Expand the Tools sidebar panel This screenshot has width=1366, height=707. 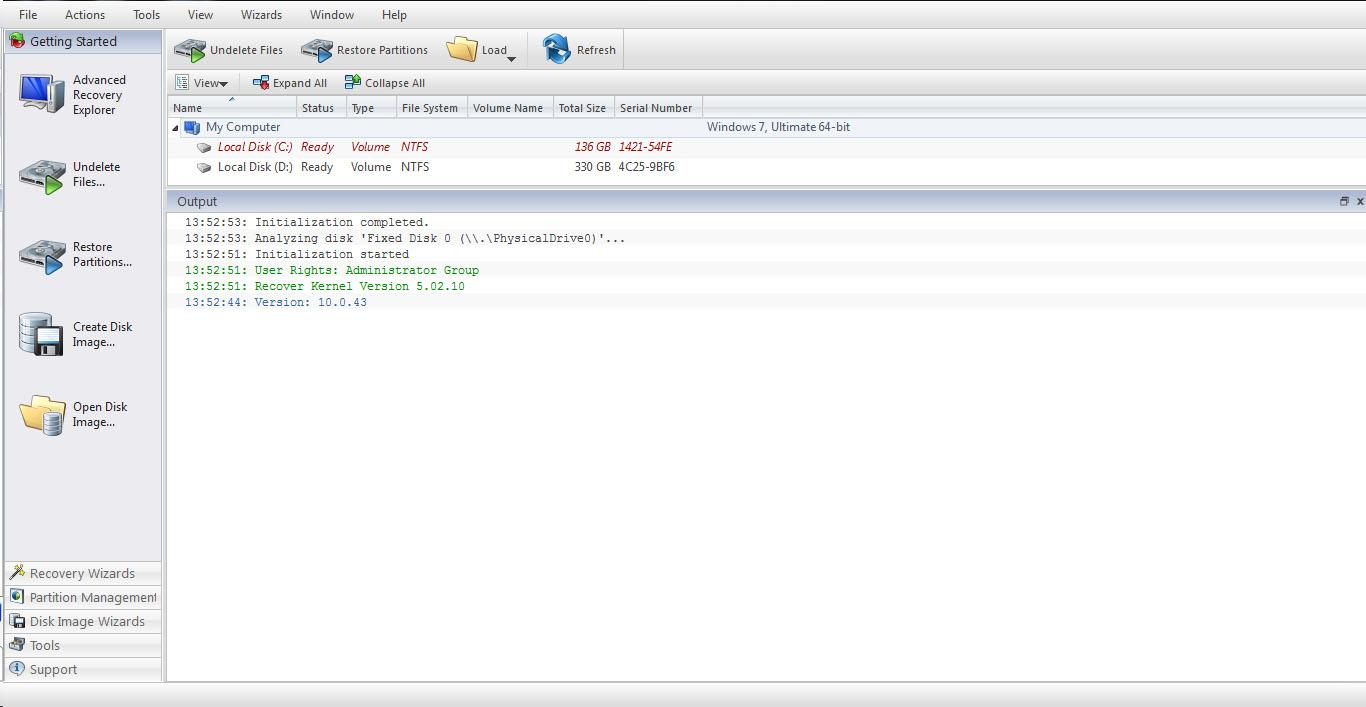click(x=83, y=645)
